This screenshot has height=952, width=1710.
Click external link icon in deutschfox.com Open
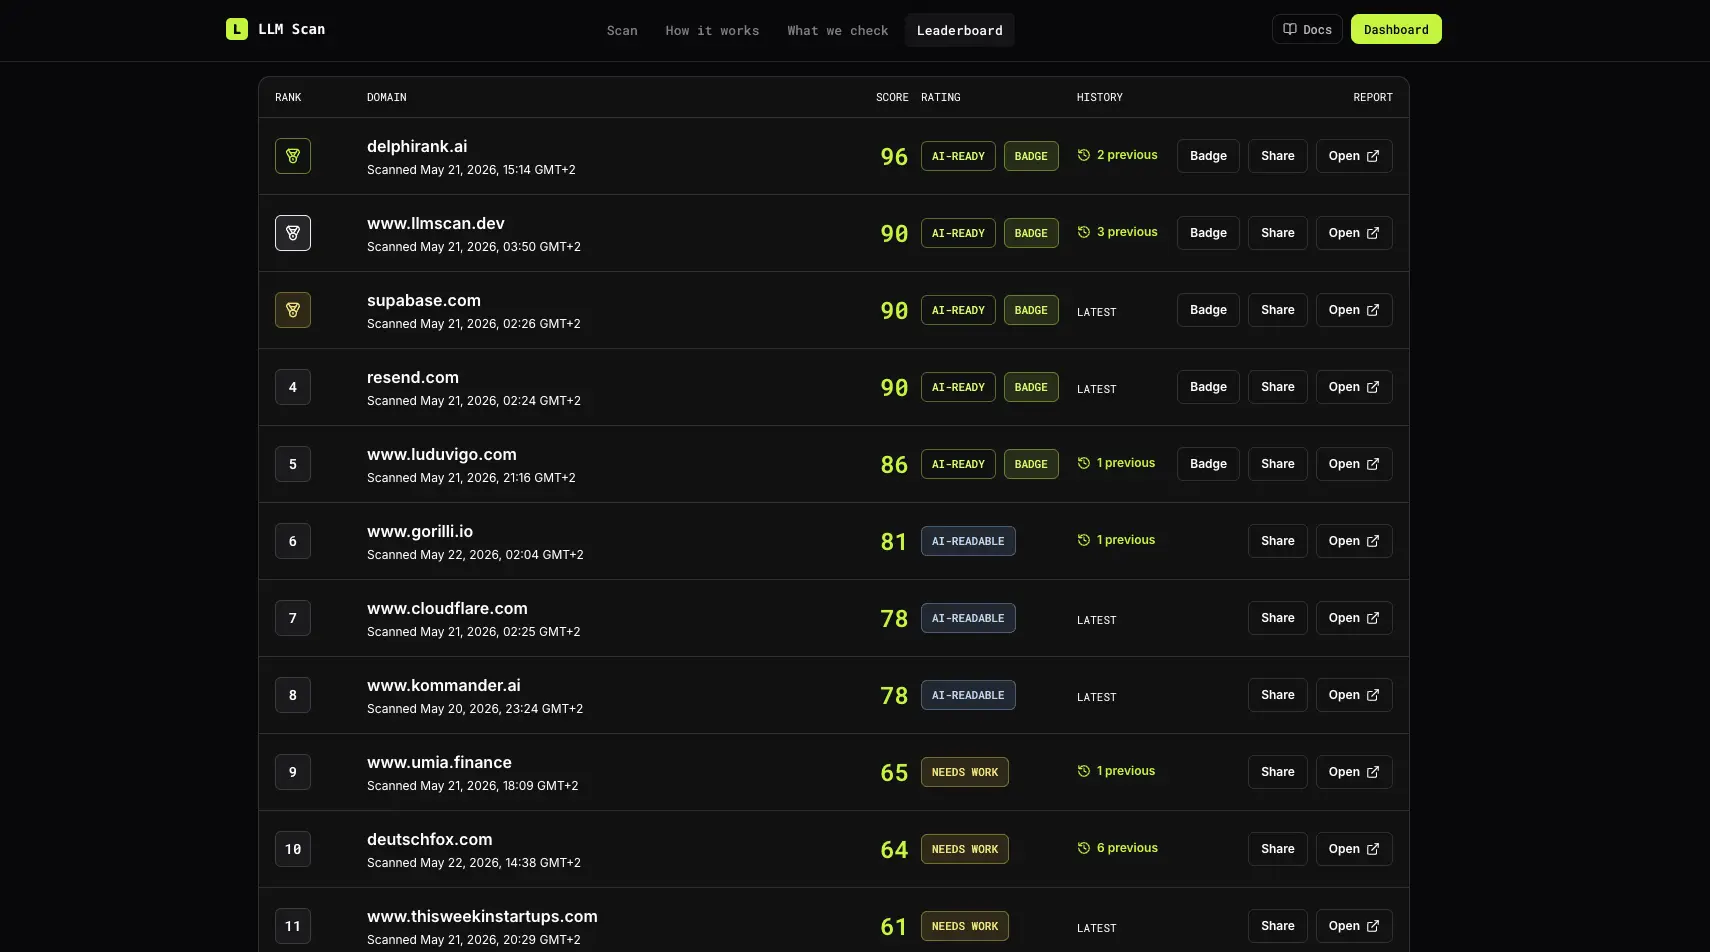[x=1373, y=849]
